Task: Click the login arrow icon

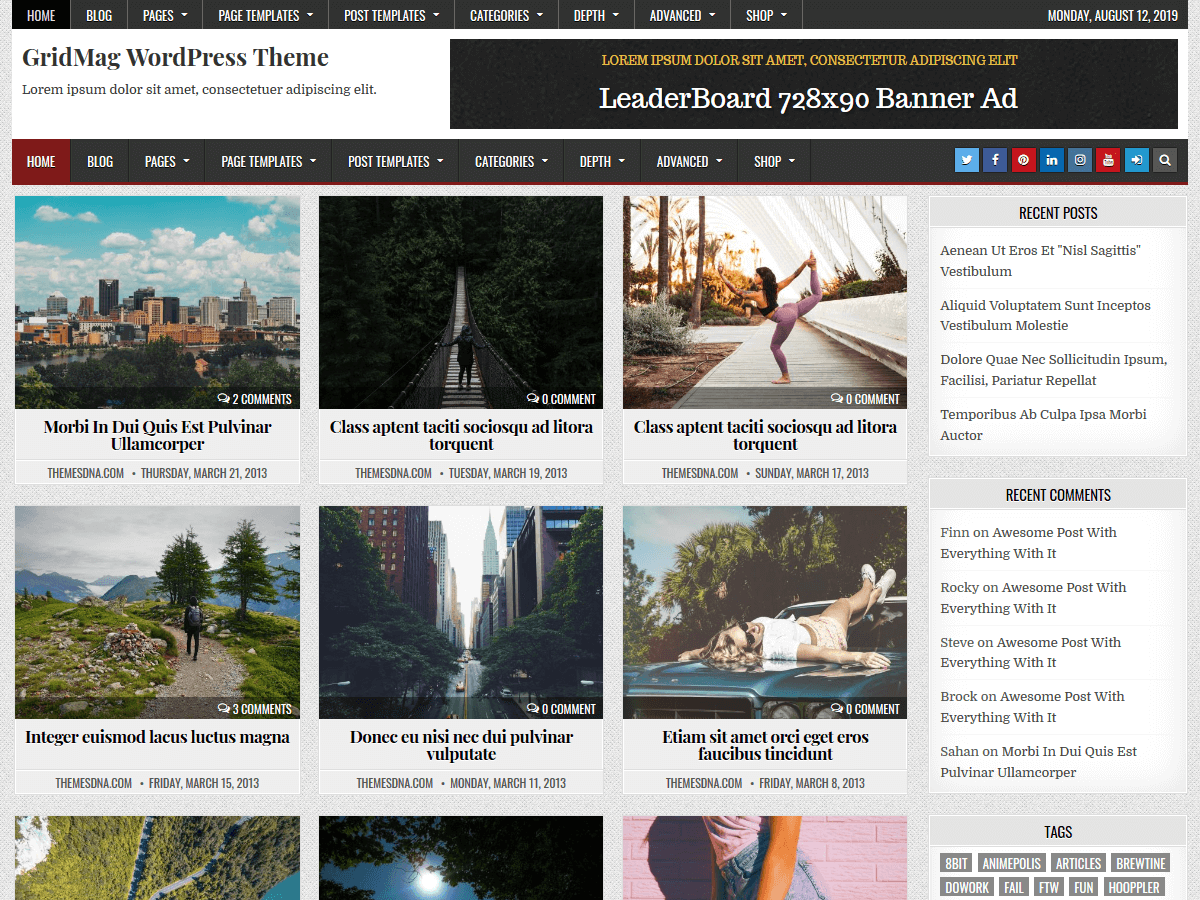Action: click(x=1136, y=159)
